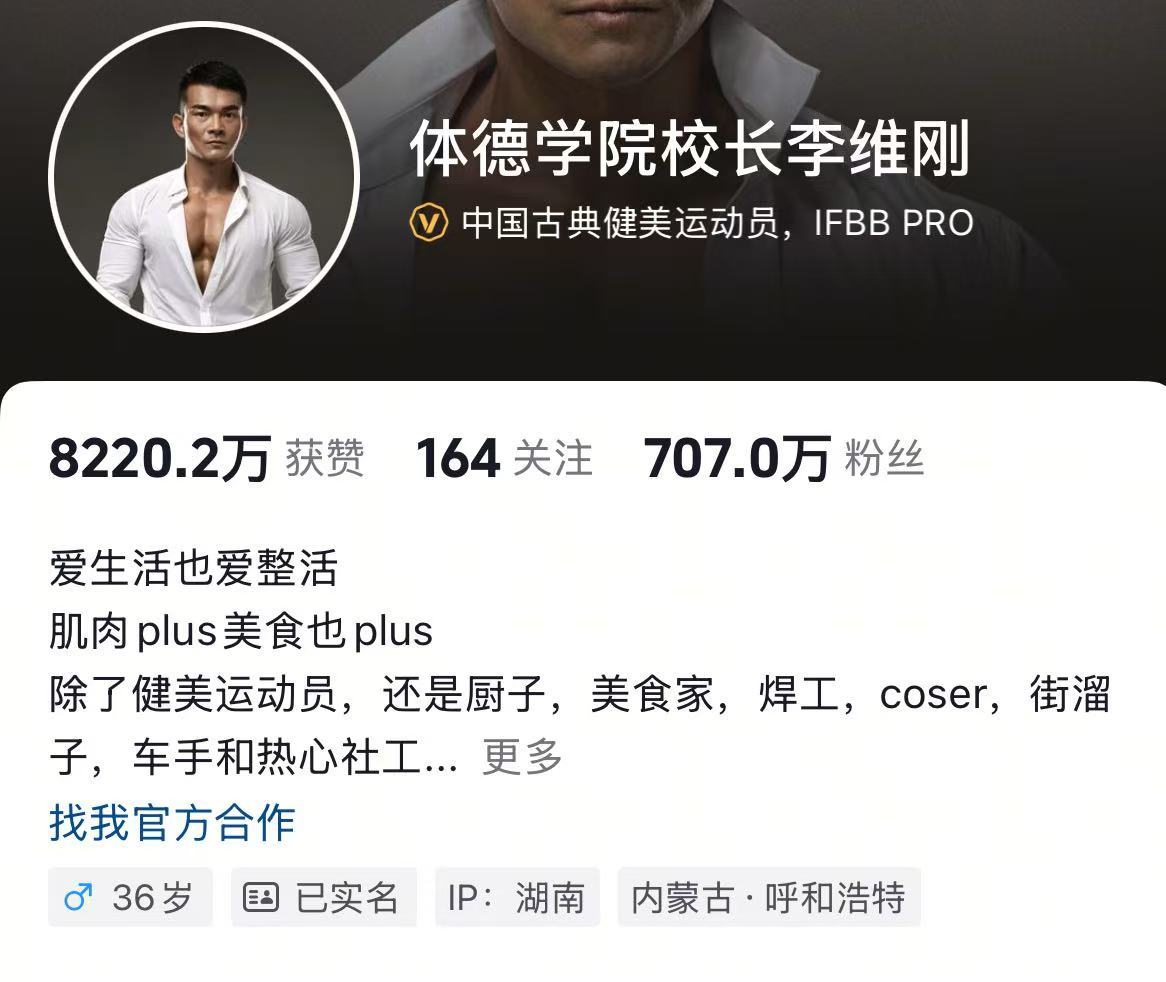Tap the 36岁 age tag
The height and width of the screenshot is (982, 1166).
130,897
